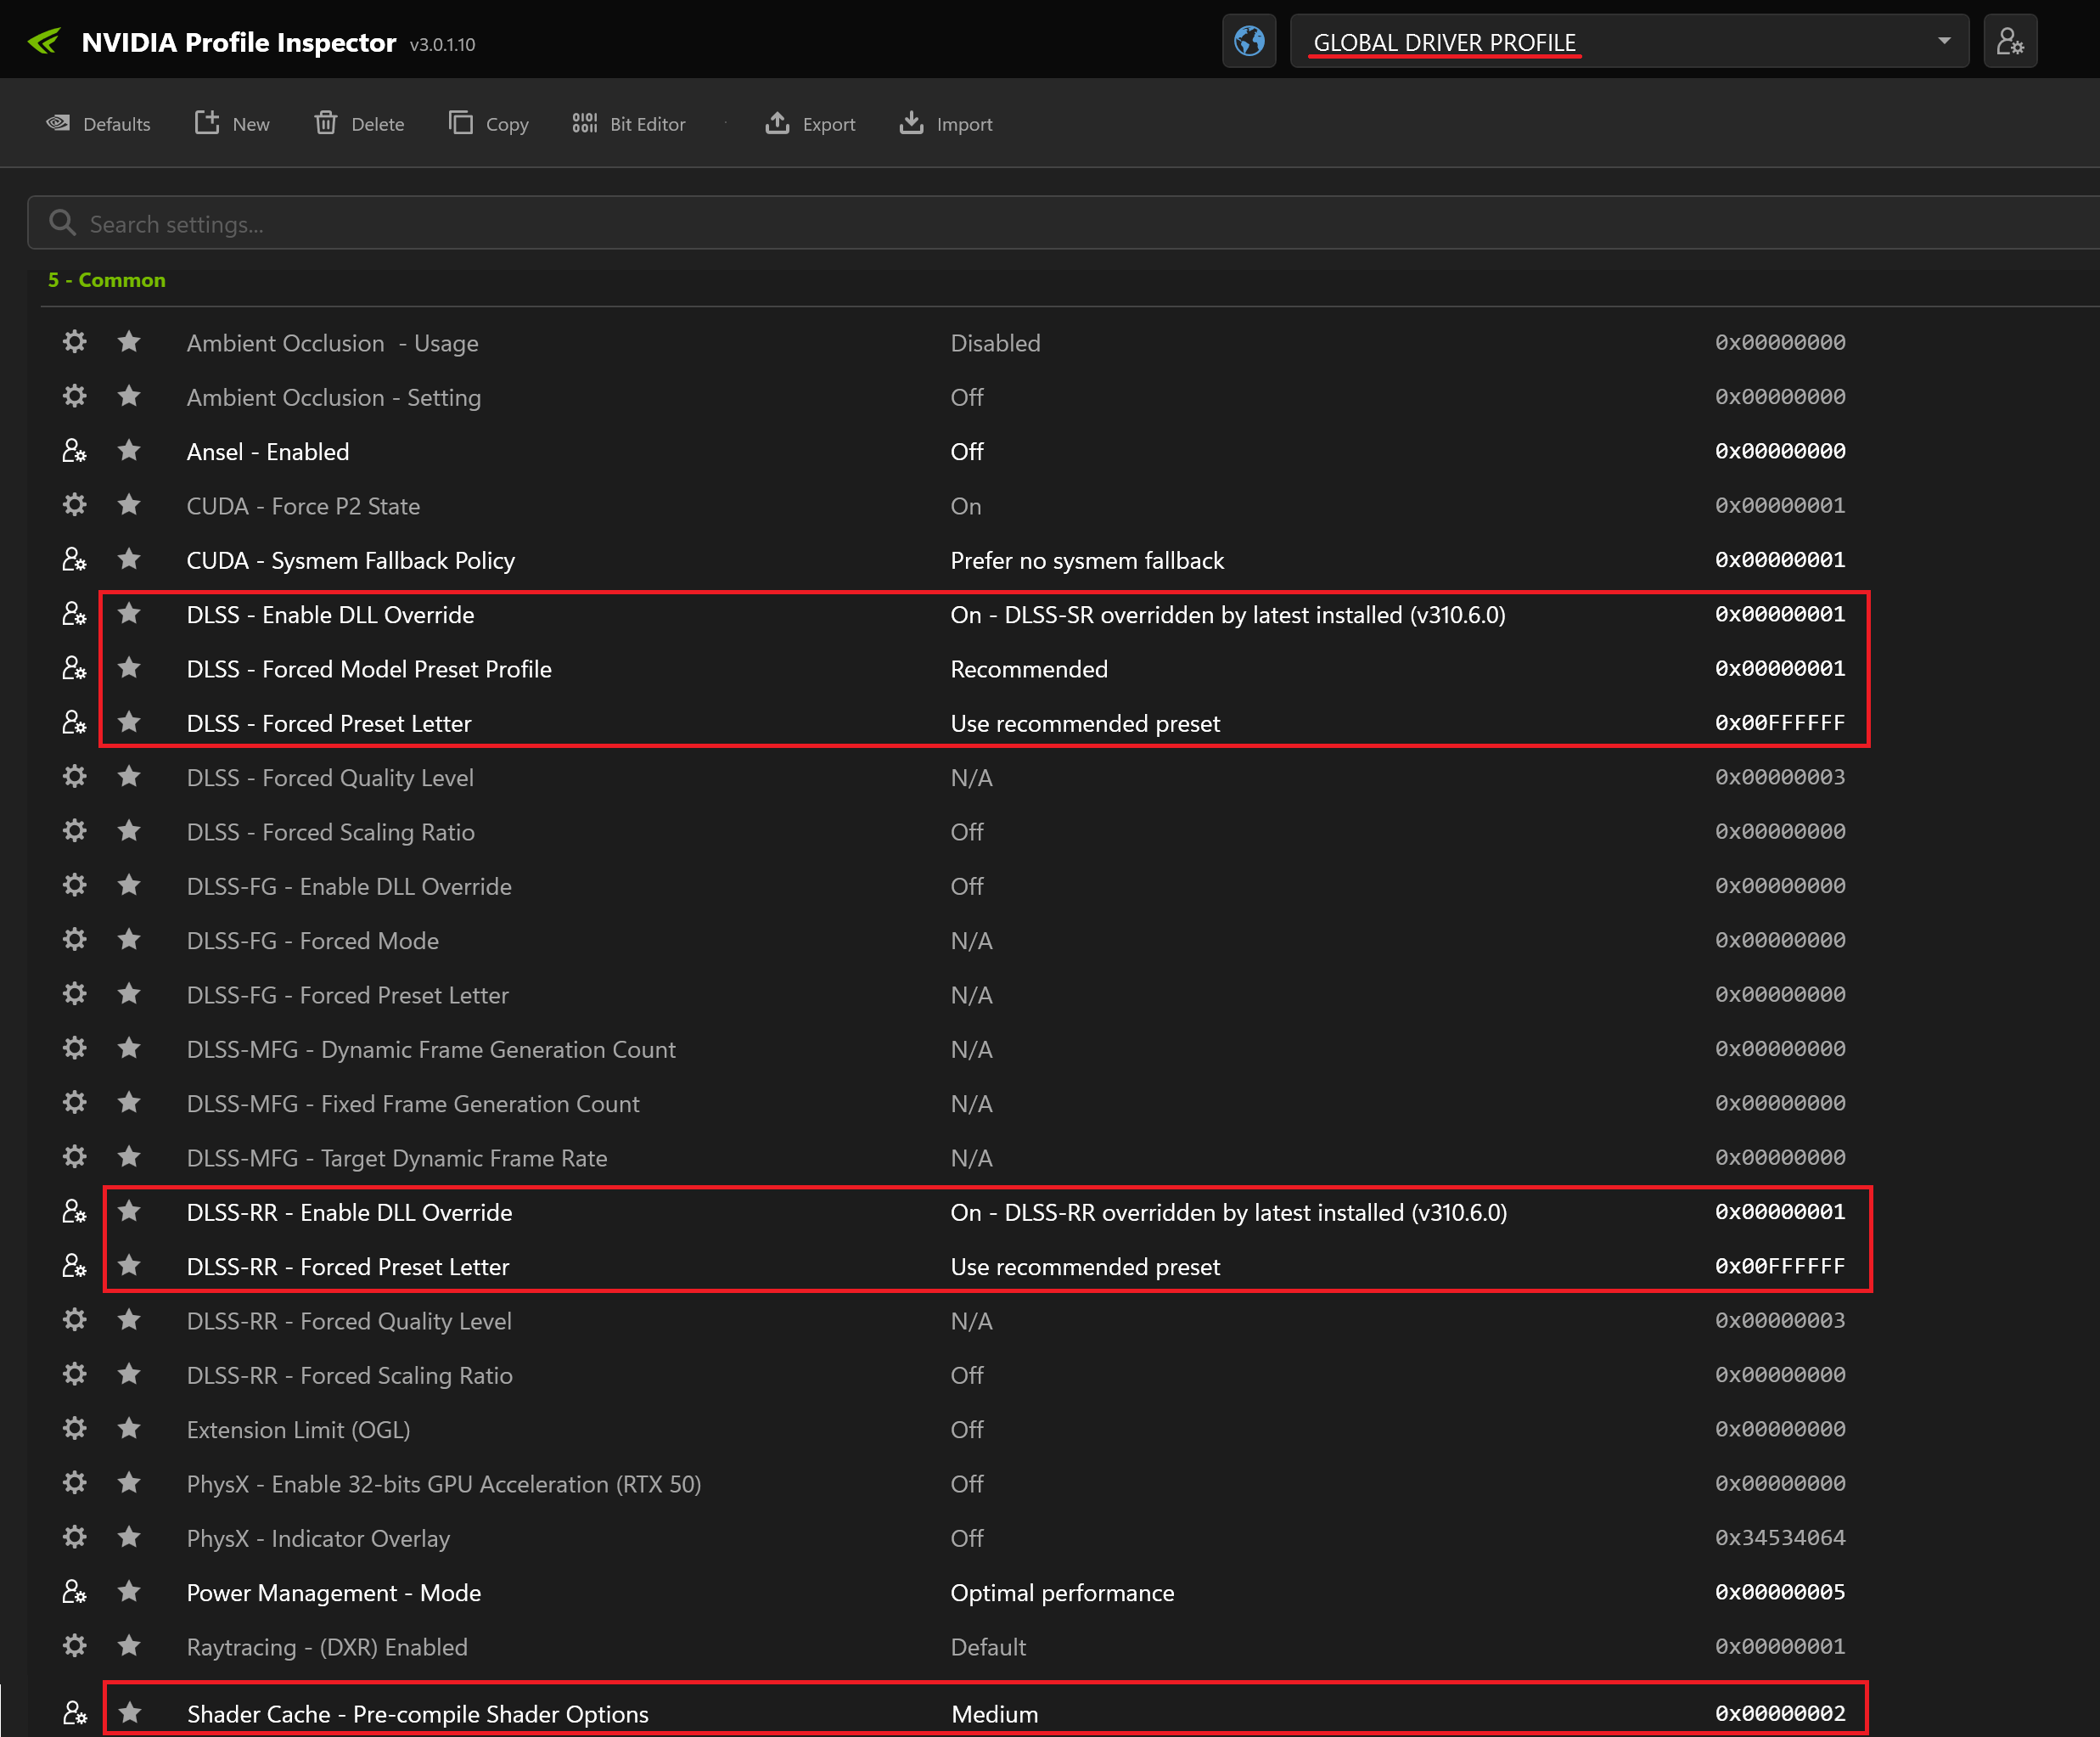
Task: Toggle favorite star for CUDA - Sysmem Fallback Policy
Action: pos(129,559)
